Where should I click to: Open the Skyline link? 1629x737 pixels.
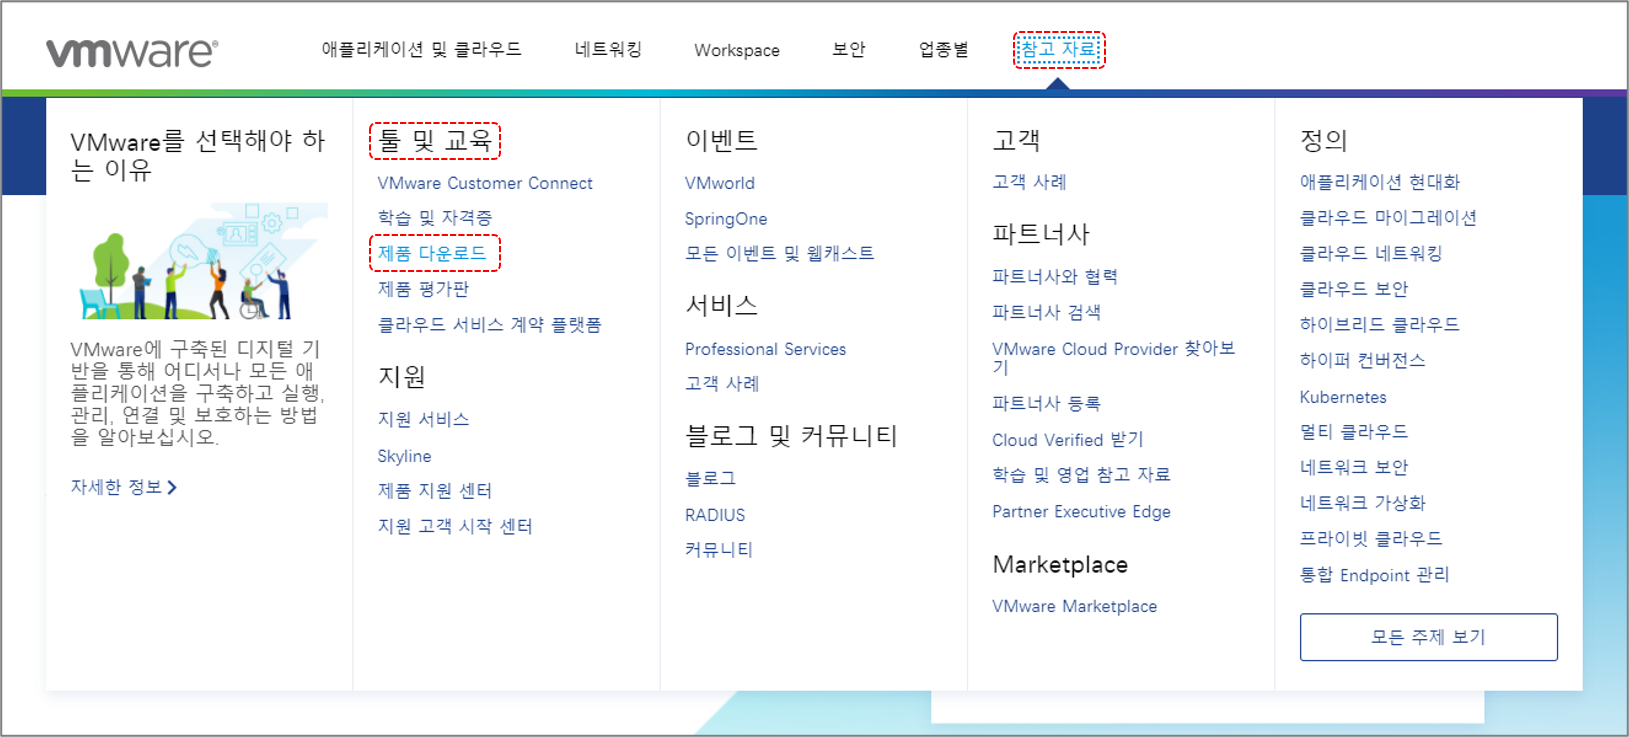(404, 456)
